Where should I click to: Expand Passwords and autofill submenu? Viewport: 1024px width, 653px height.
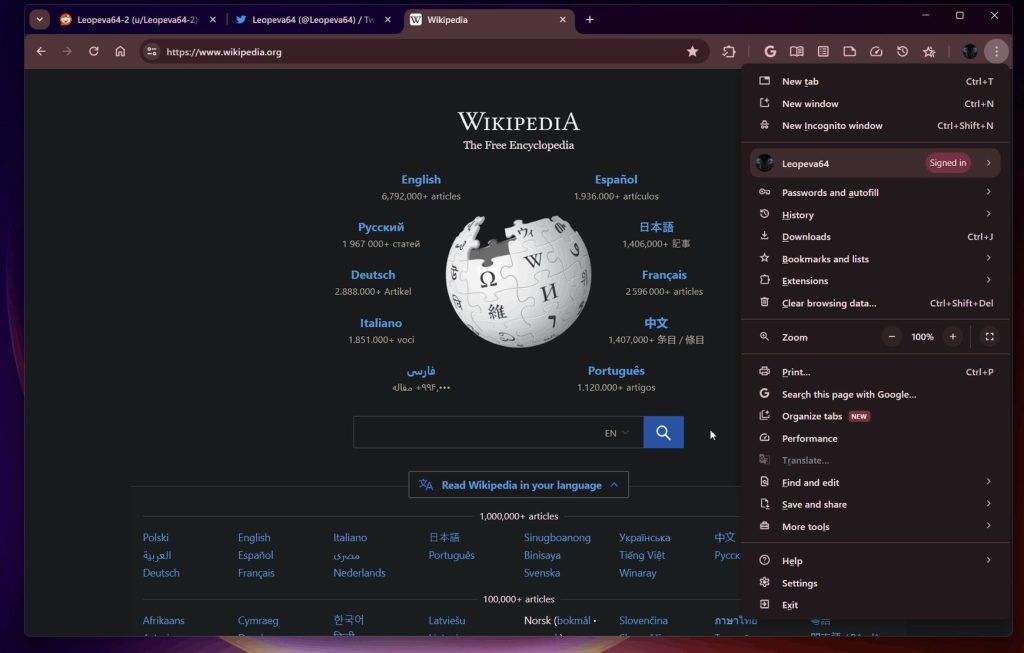coord(875,193)
